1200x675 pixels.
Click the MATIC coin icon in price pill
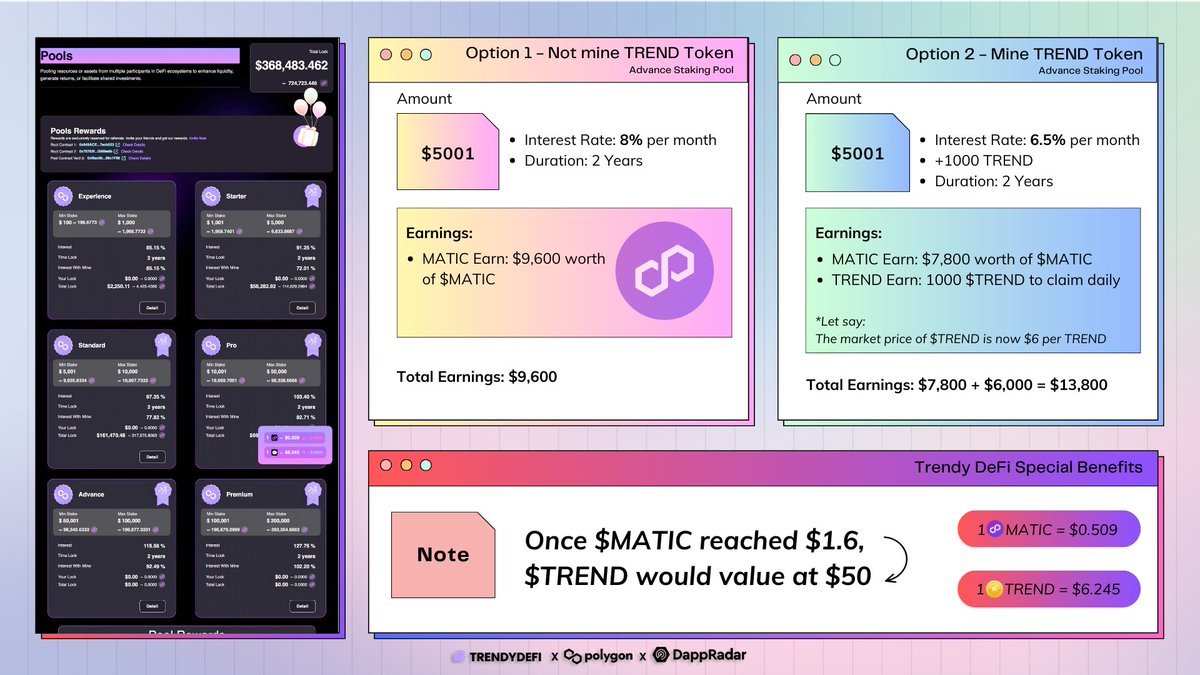[994, 530]
